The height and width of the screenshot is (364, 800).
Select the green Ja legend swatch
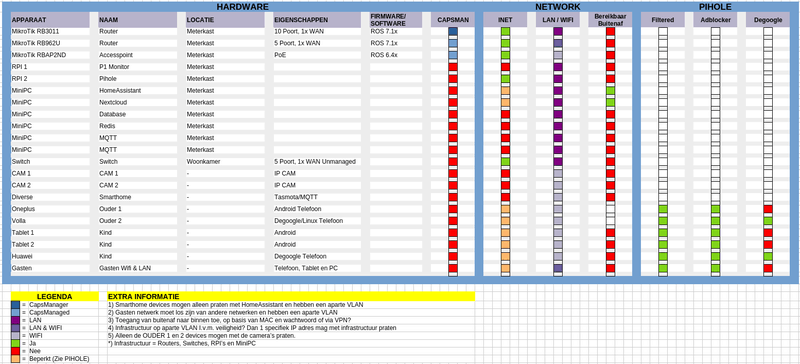pos(15,344)
